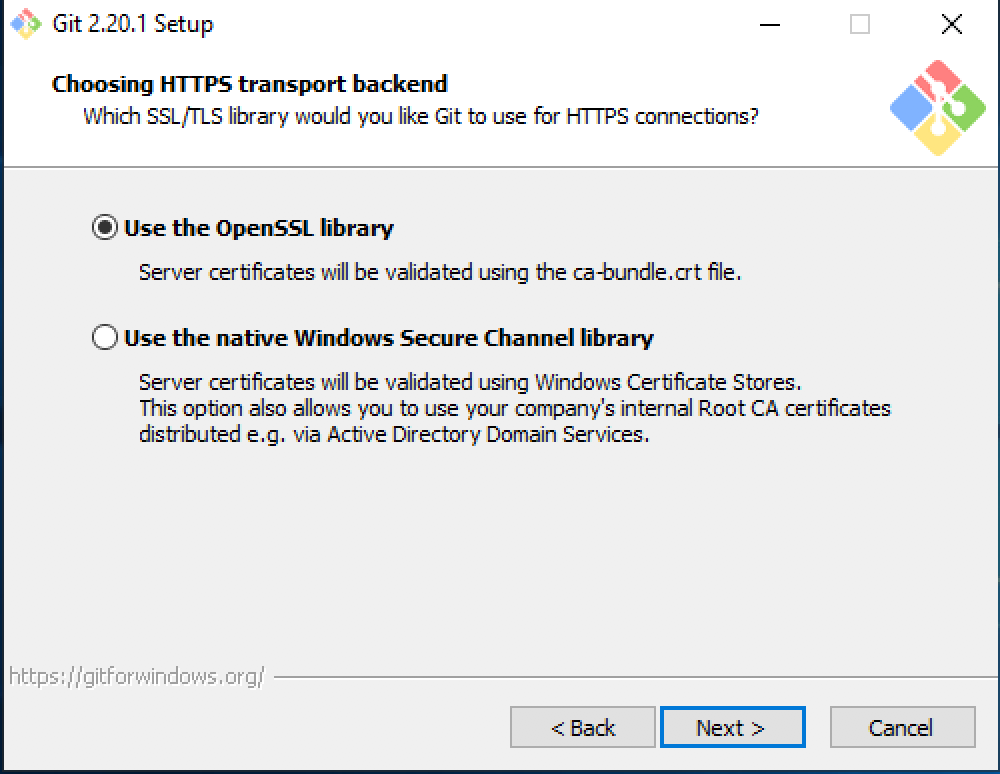The width and height of the screenshot is (1000, 774).
Task: Click the "Use the native Windows Secure Channel library" label
Action: (388, 338)
